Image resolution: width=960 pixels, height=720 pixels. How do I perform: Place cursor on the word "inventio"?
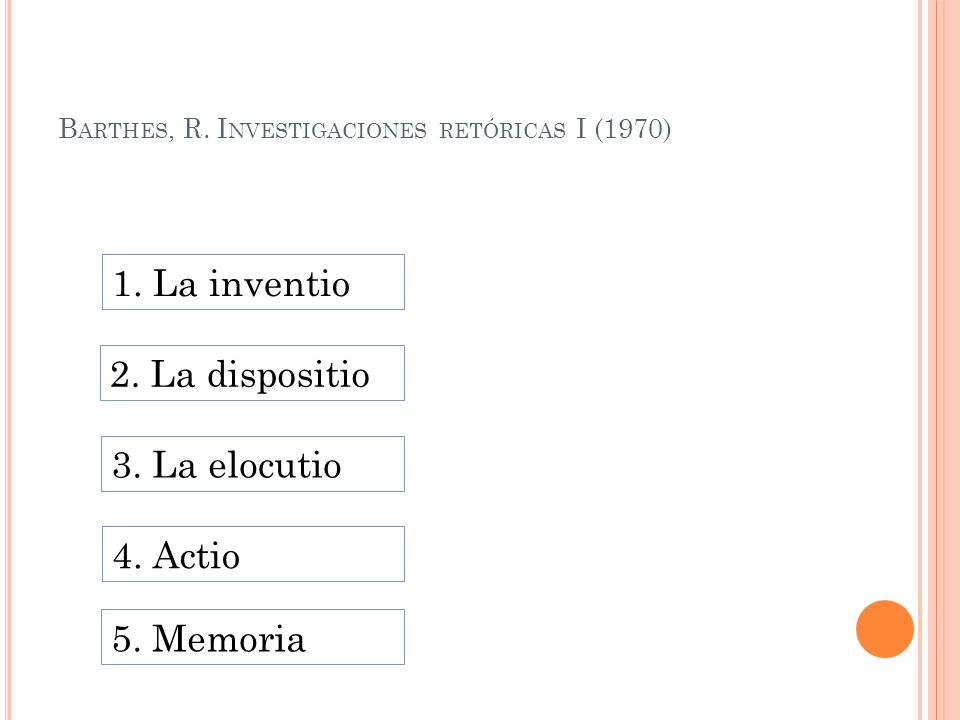tap(279, 284)
